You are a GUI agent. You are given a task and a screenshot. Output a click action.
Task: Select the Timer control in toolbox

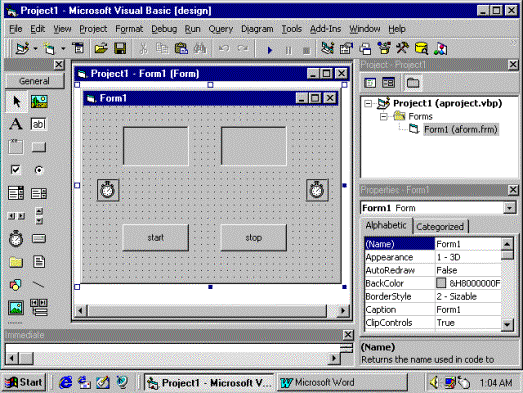[x=16, y=239]
